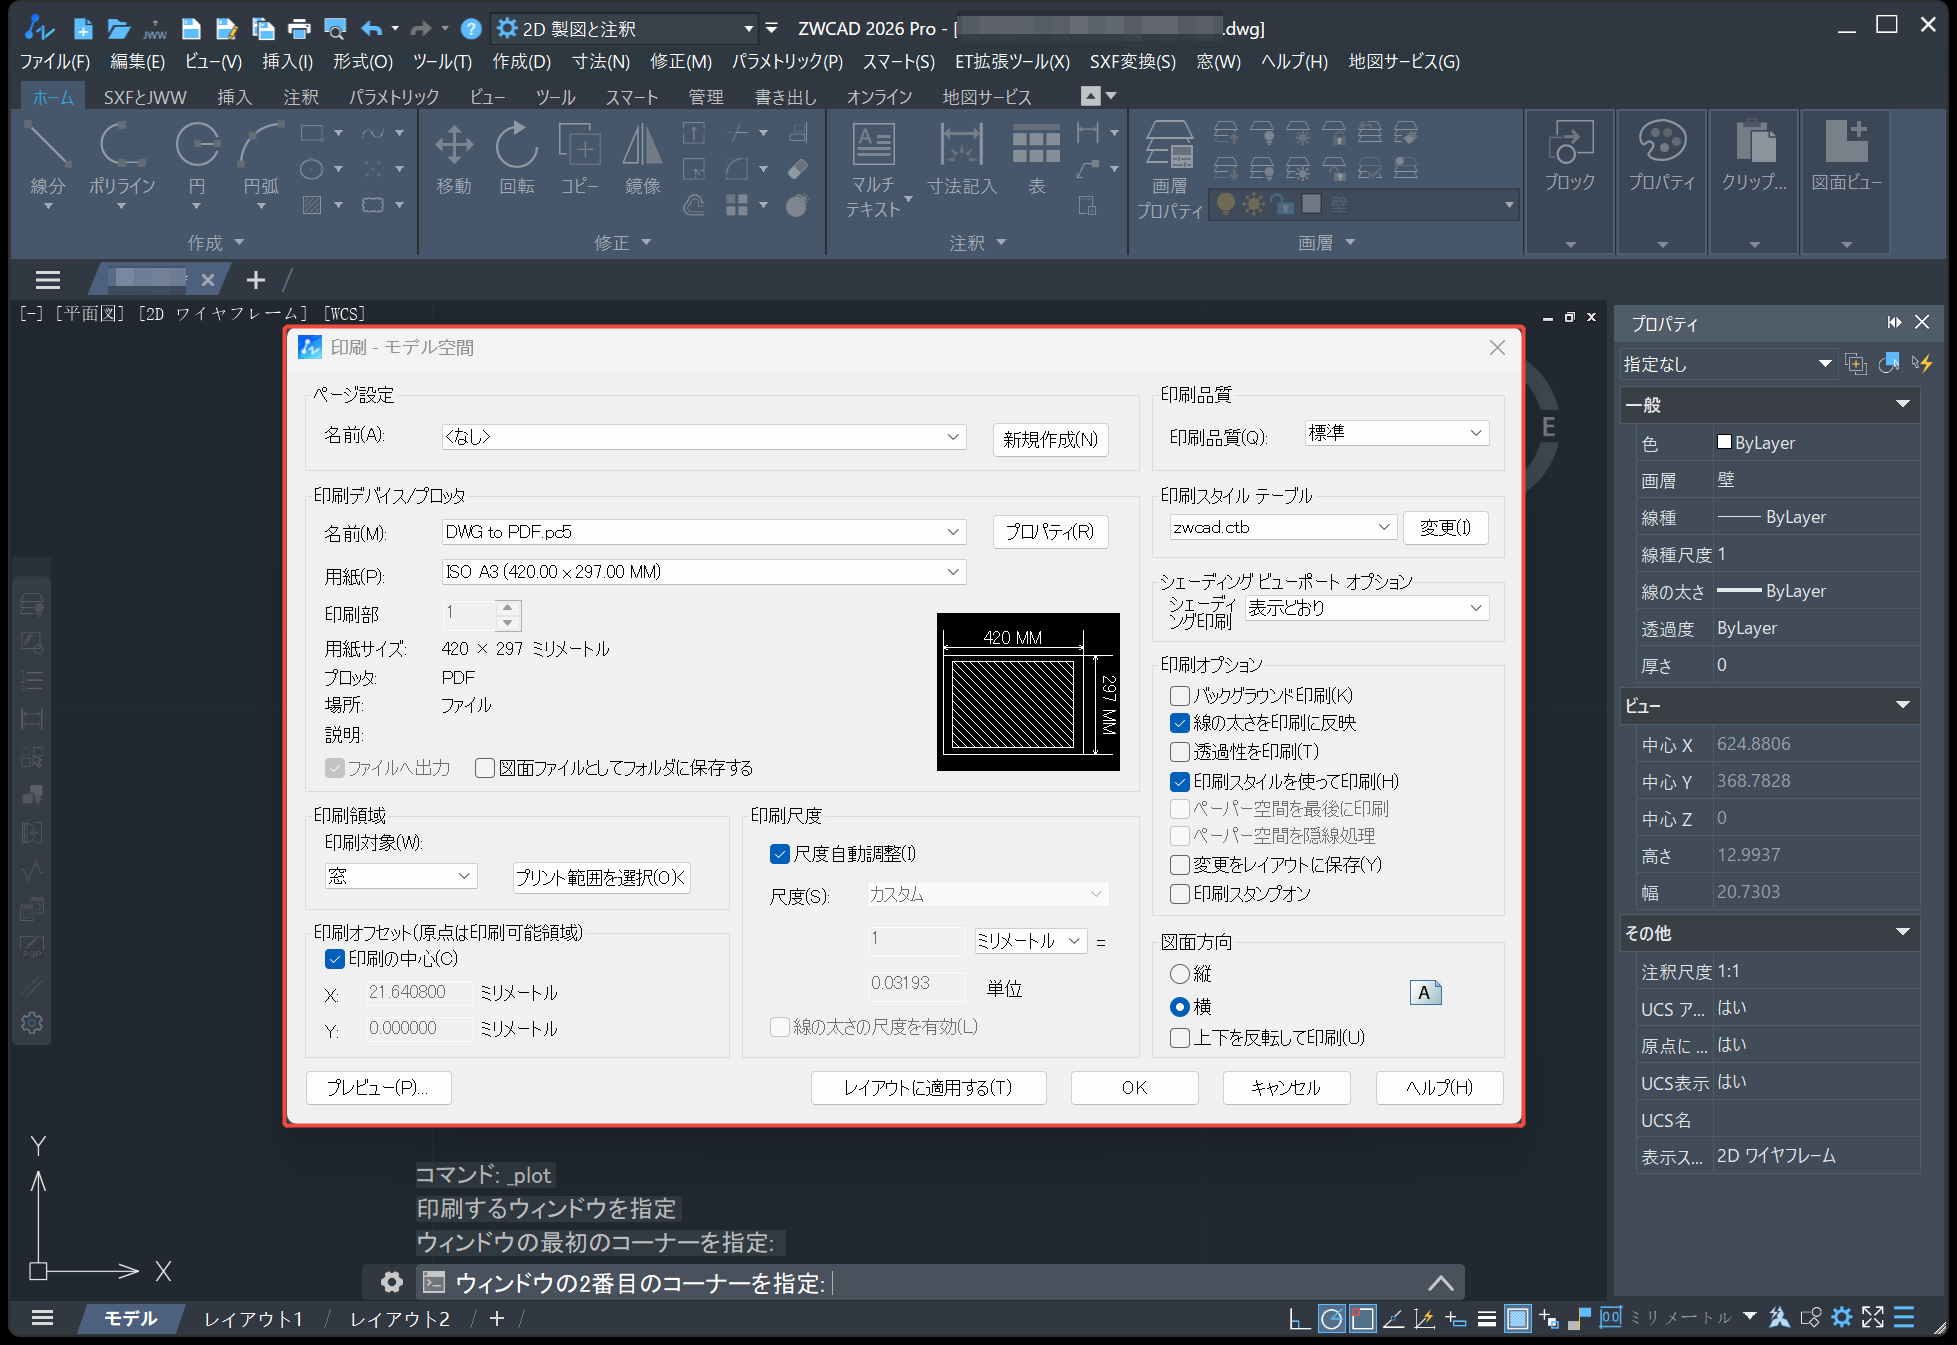The height and width of the screenshot is (1345, 1957).
Task: Choose the Rotate (回転) tool
Action: (x=517, y=160)
